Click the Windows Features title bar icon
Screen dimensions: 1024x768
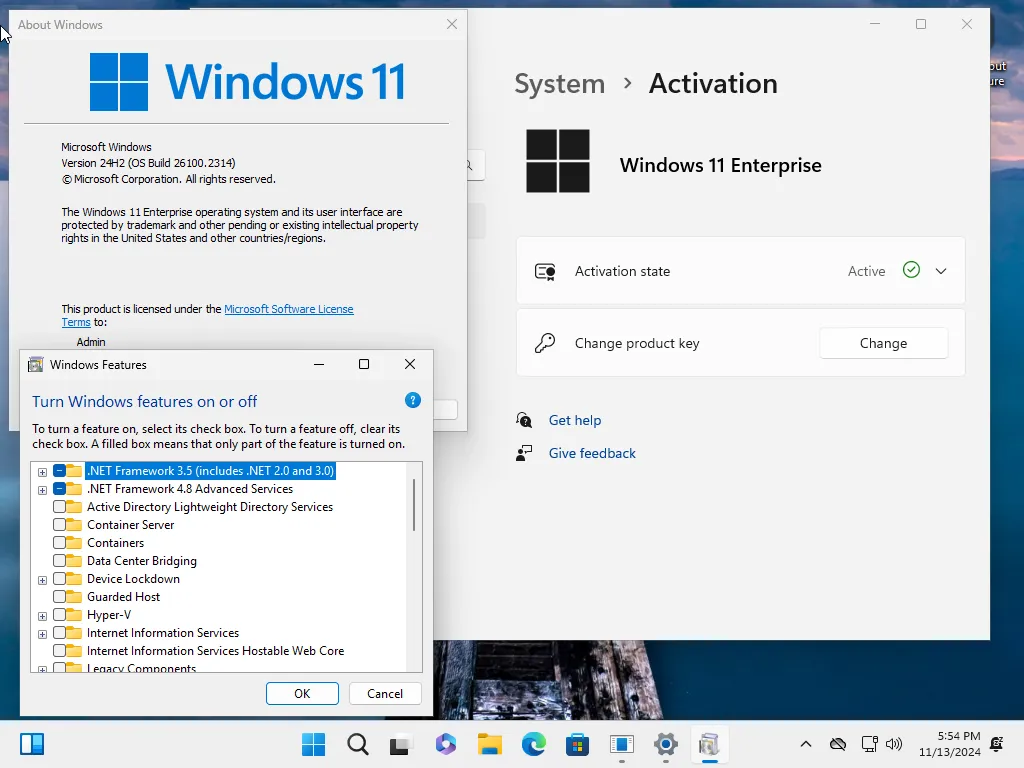[35, 364]
